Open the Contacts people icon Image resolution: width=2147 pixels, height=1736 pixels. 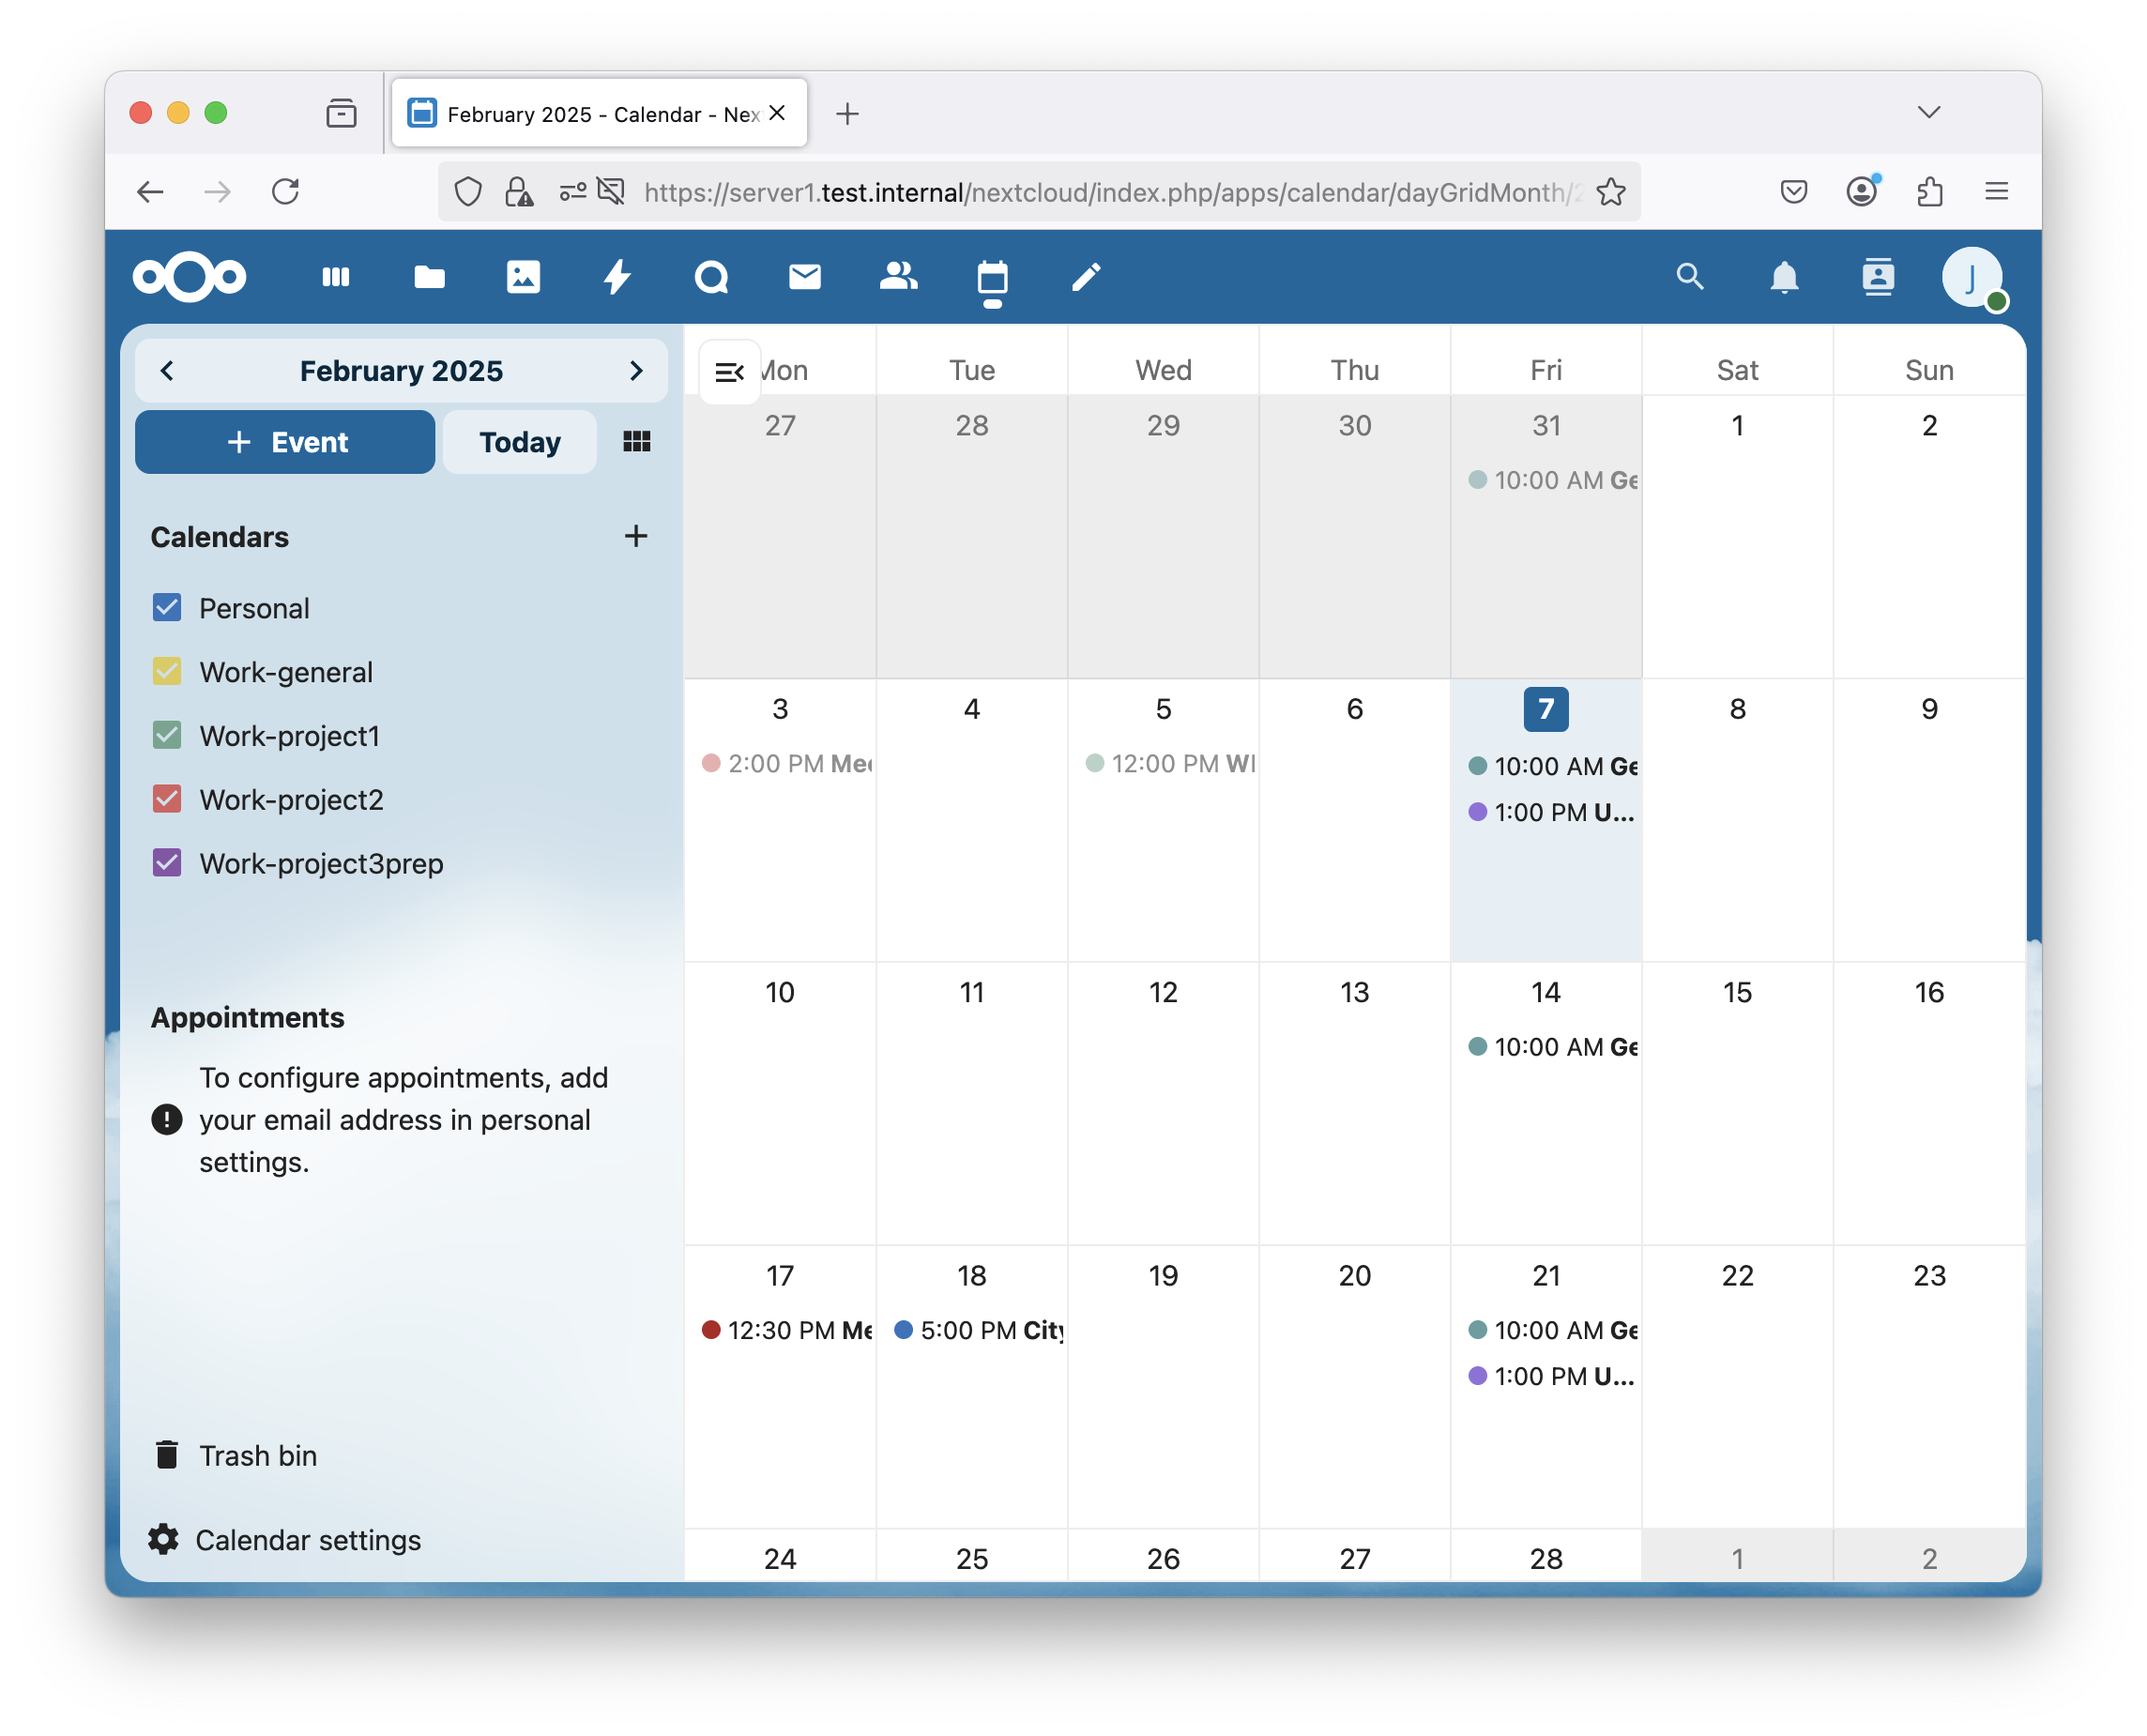(x=898, y=277)
